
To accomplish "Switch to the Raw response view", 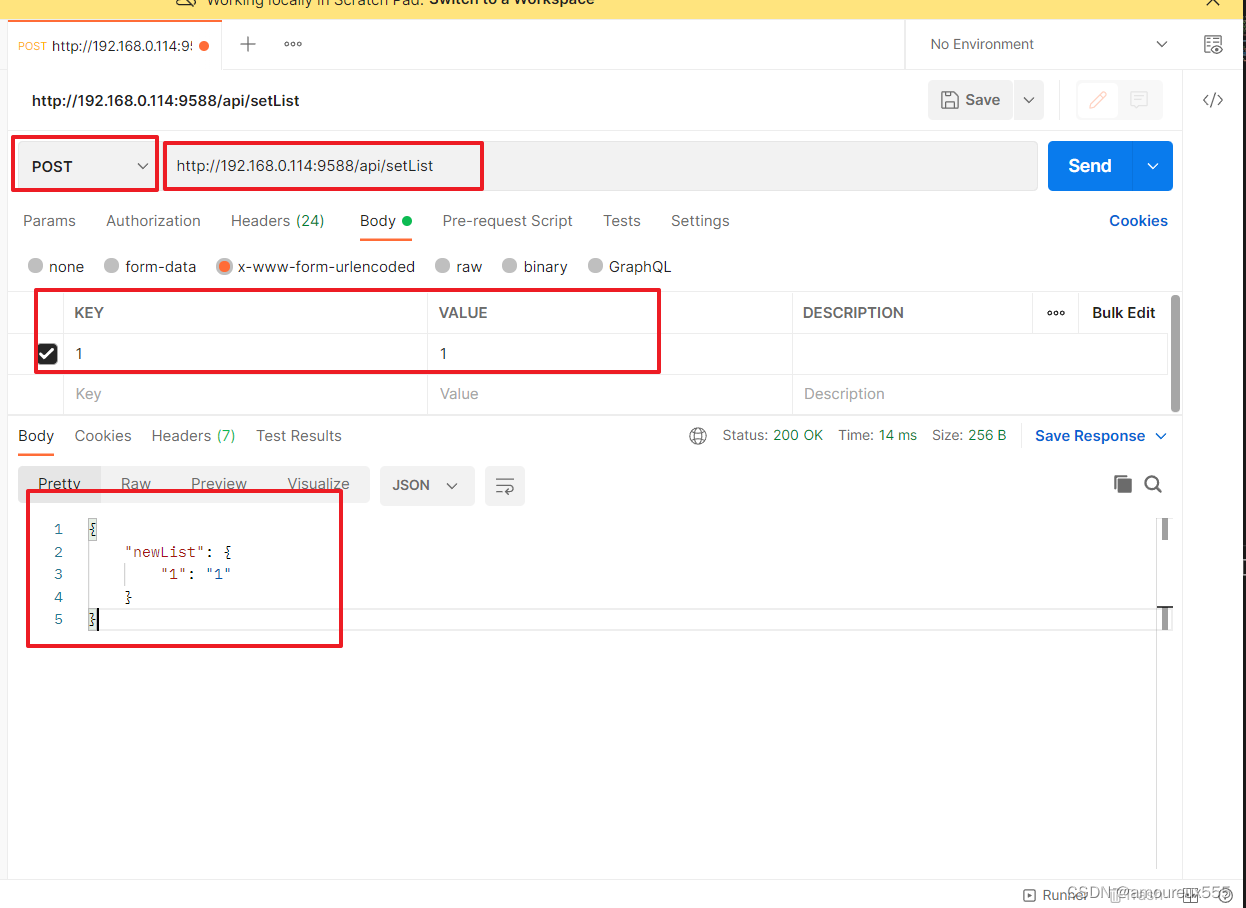I will (x=135, y=483).
